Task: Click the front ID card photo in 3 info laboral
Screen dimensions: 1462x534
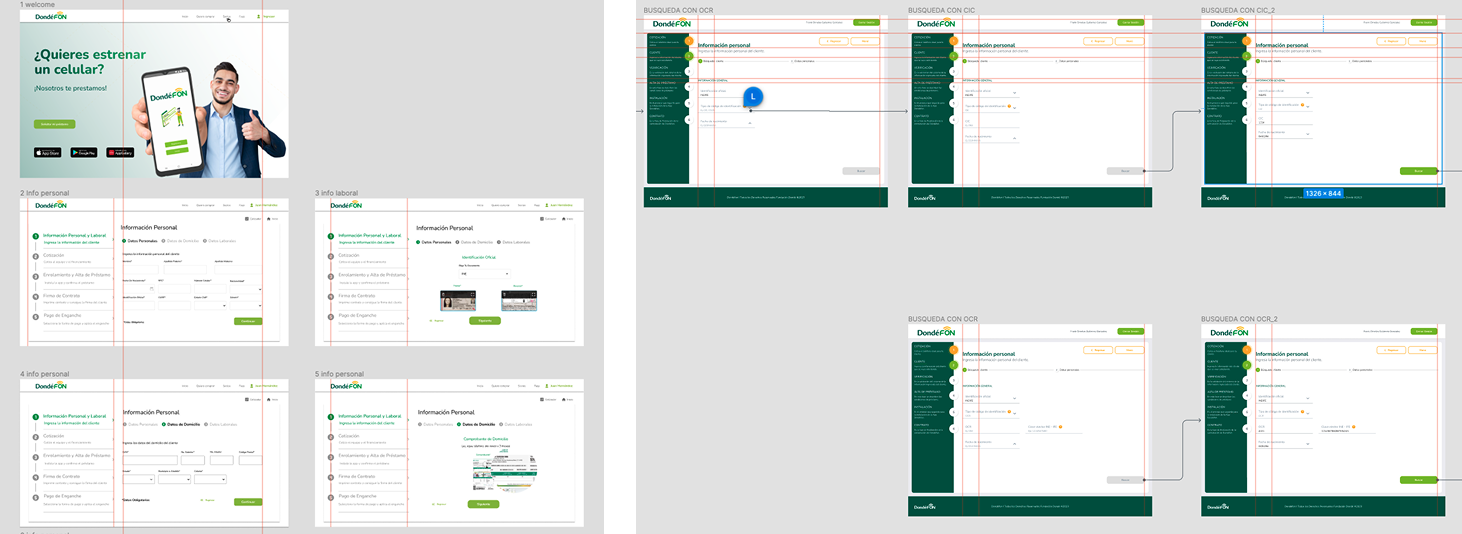Action: tap(458, 300)
